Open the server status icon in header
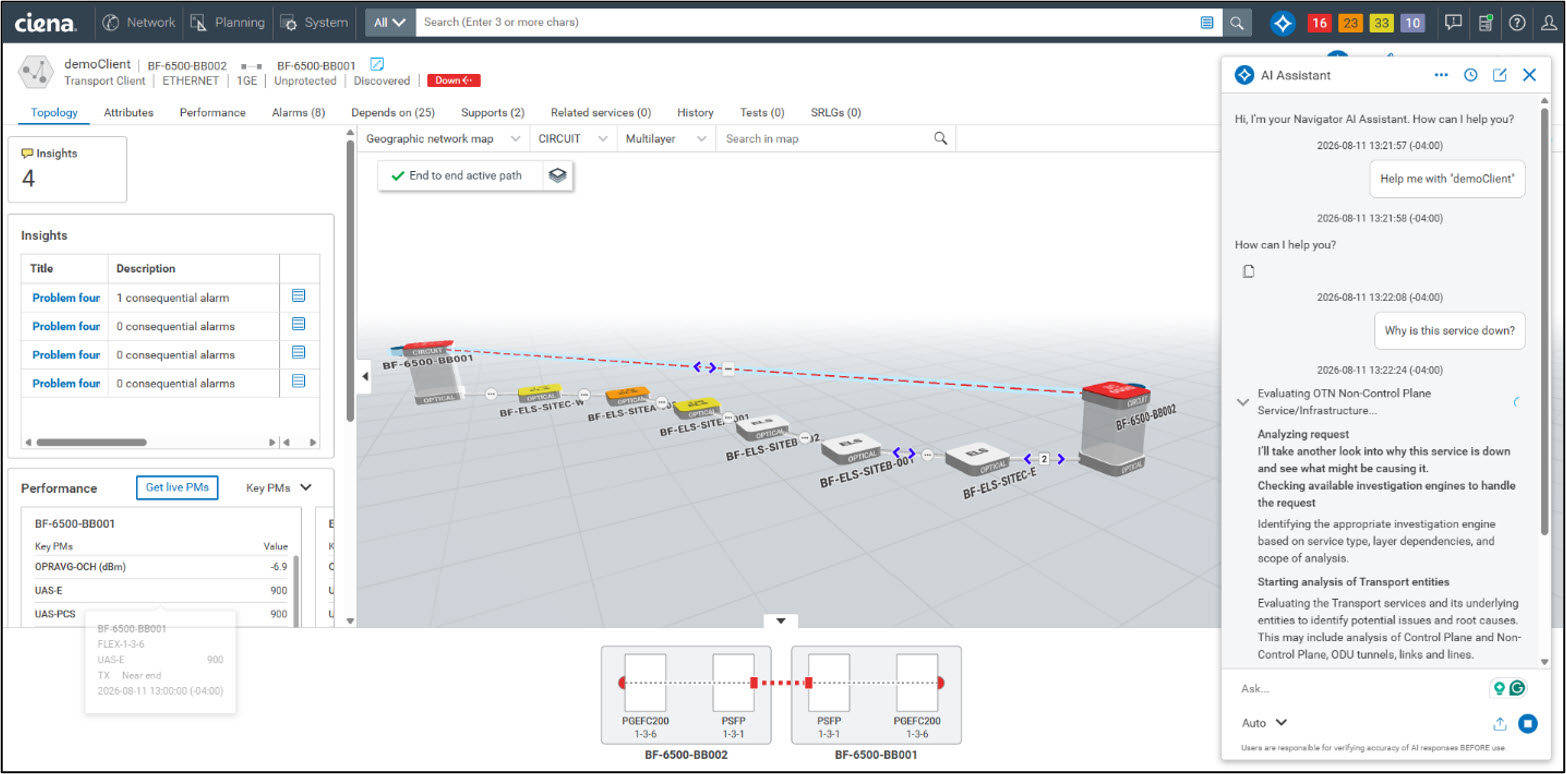Image resolution: width=1566 pixels, height=774 pixels. click(1486, 22)
